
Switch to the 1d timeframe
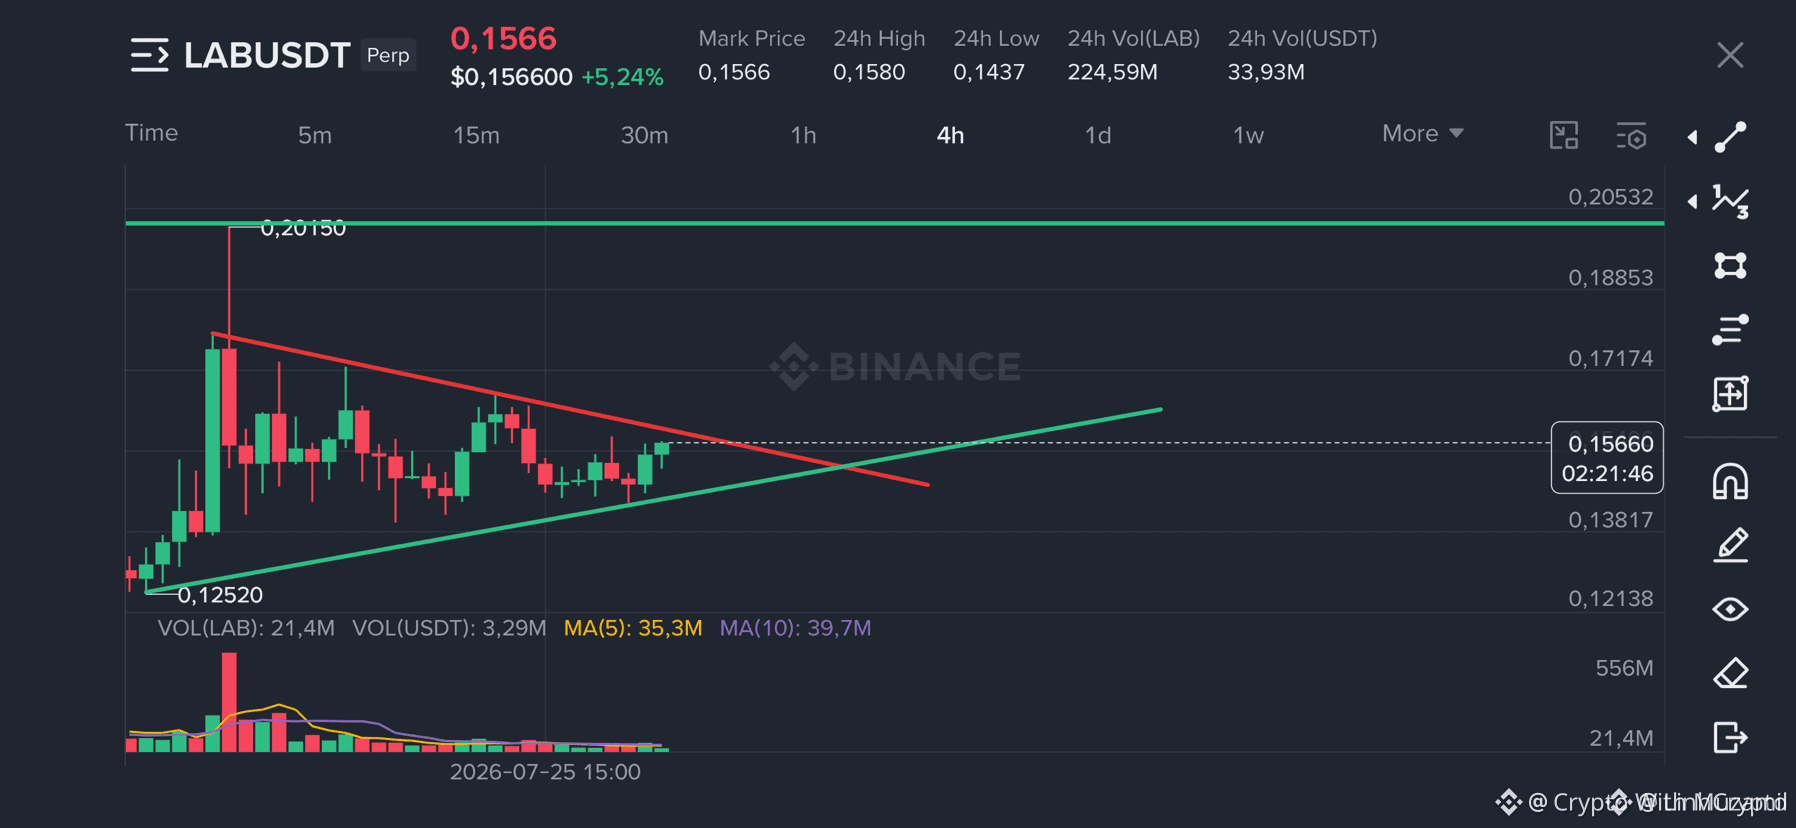pyautogui.click(x=1098, y=135)
